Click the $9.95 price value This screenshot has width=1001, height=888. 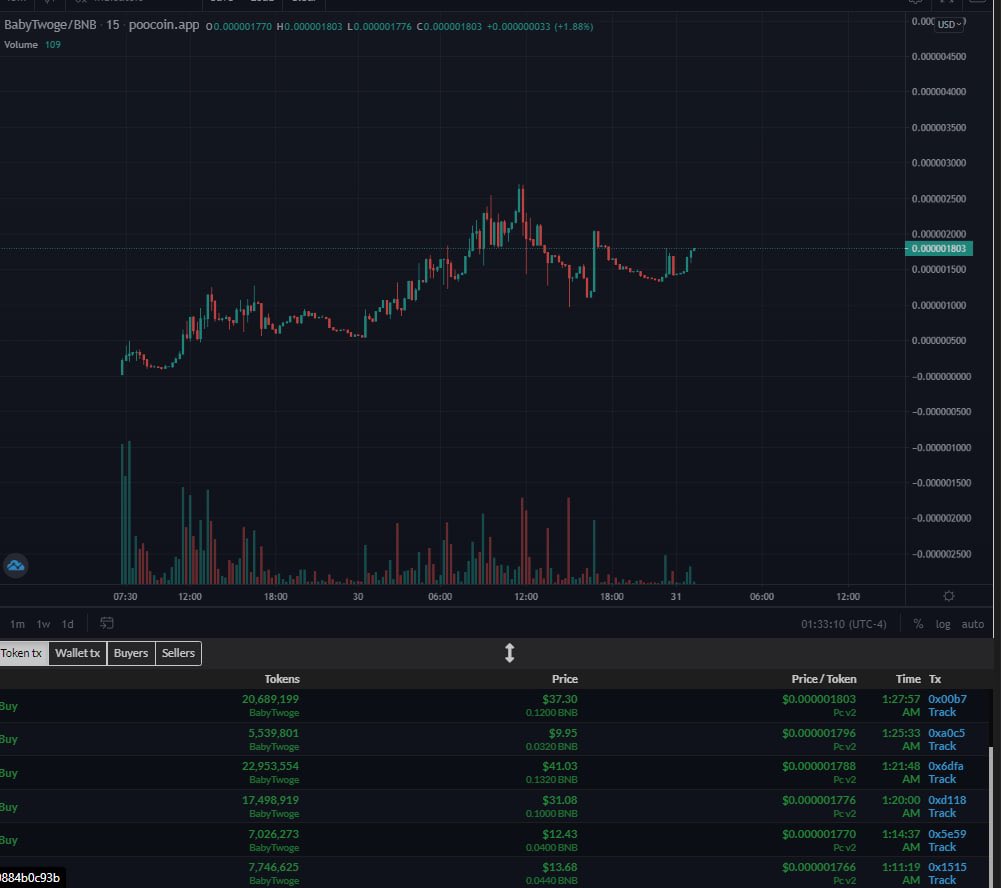(562, 733)
